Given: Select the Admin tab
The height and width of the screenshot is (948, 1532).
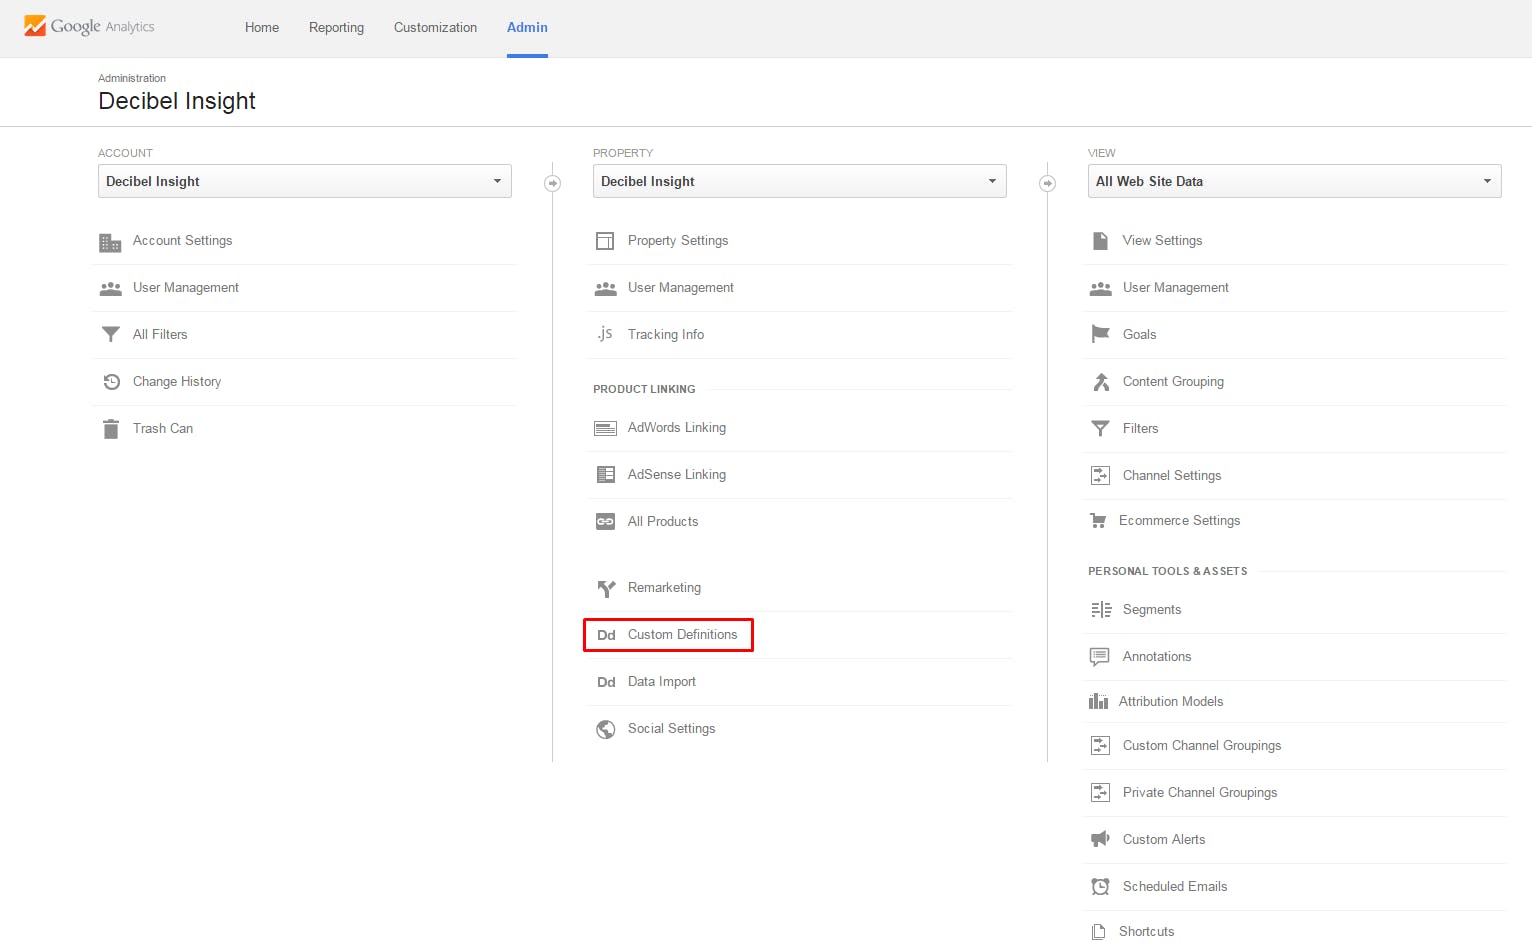Looking at the screenshot, I should tap(527, 27).
